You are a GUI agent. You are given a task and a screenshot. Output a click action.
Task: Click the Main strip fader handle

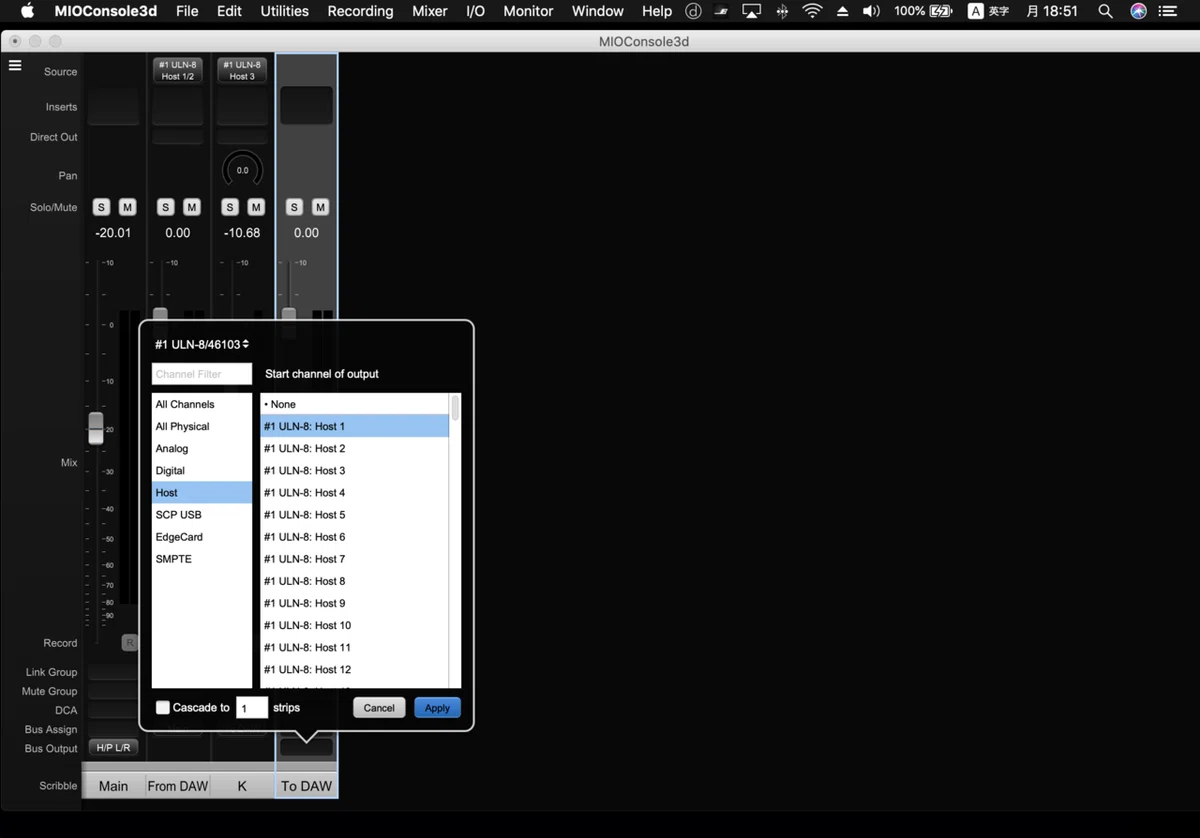(x=96, y=428)
